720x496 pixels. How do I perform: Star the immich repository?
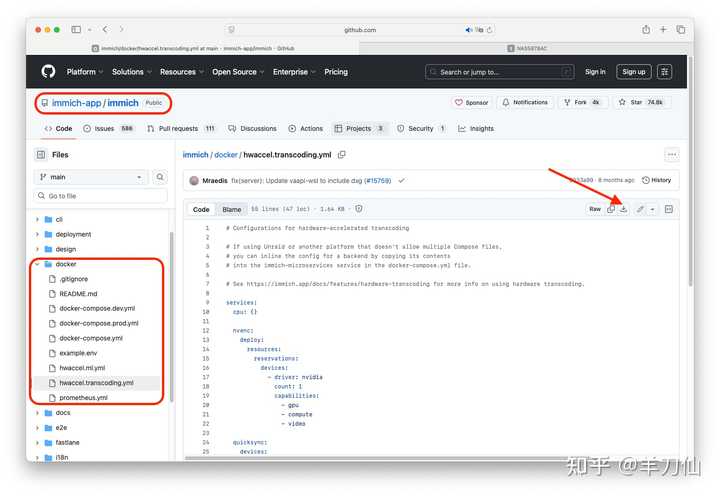(x=642, y=102)
